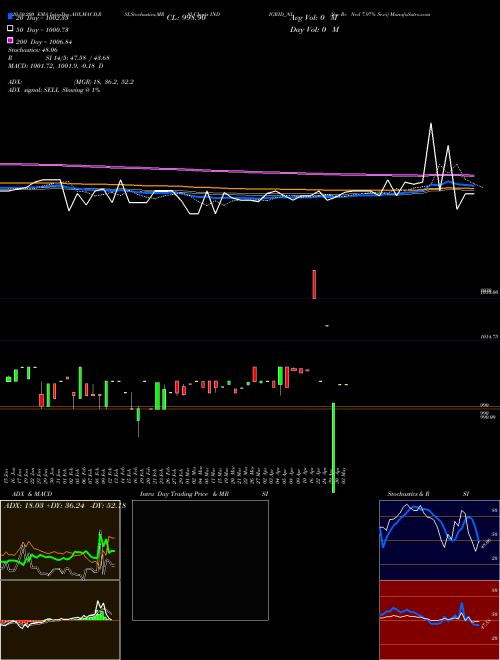The width and height of the screenshot is (500, 660).
Task: Click the Day Vol: 0 M label
Action: pos(314,29)
